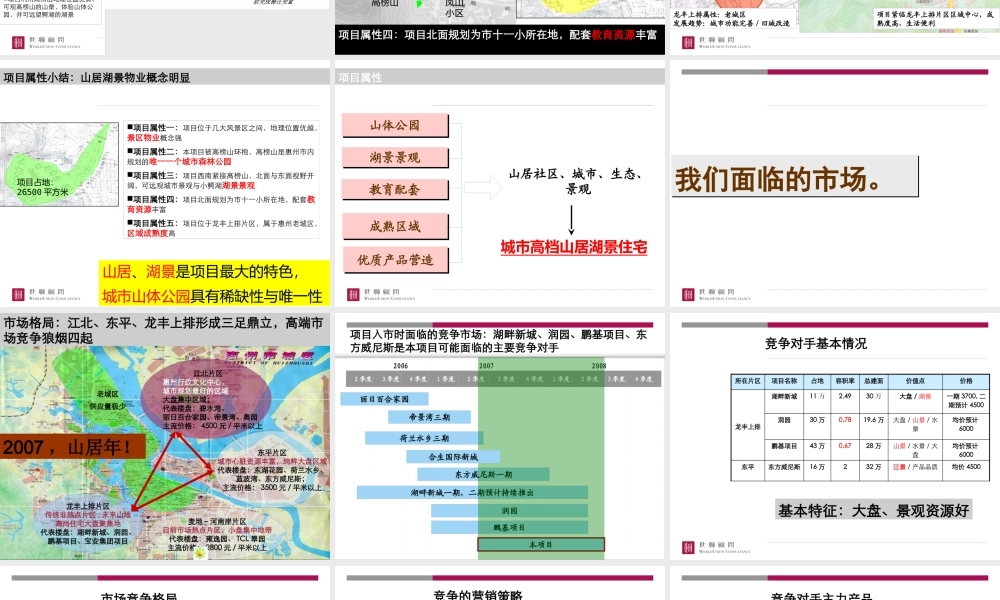Click the yellow box starting 山居、湖景是项目最大的特色
1000x600 pixels.
(x=214, y=283)
